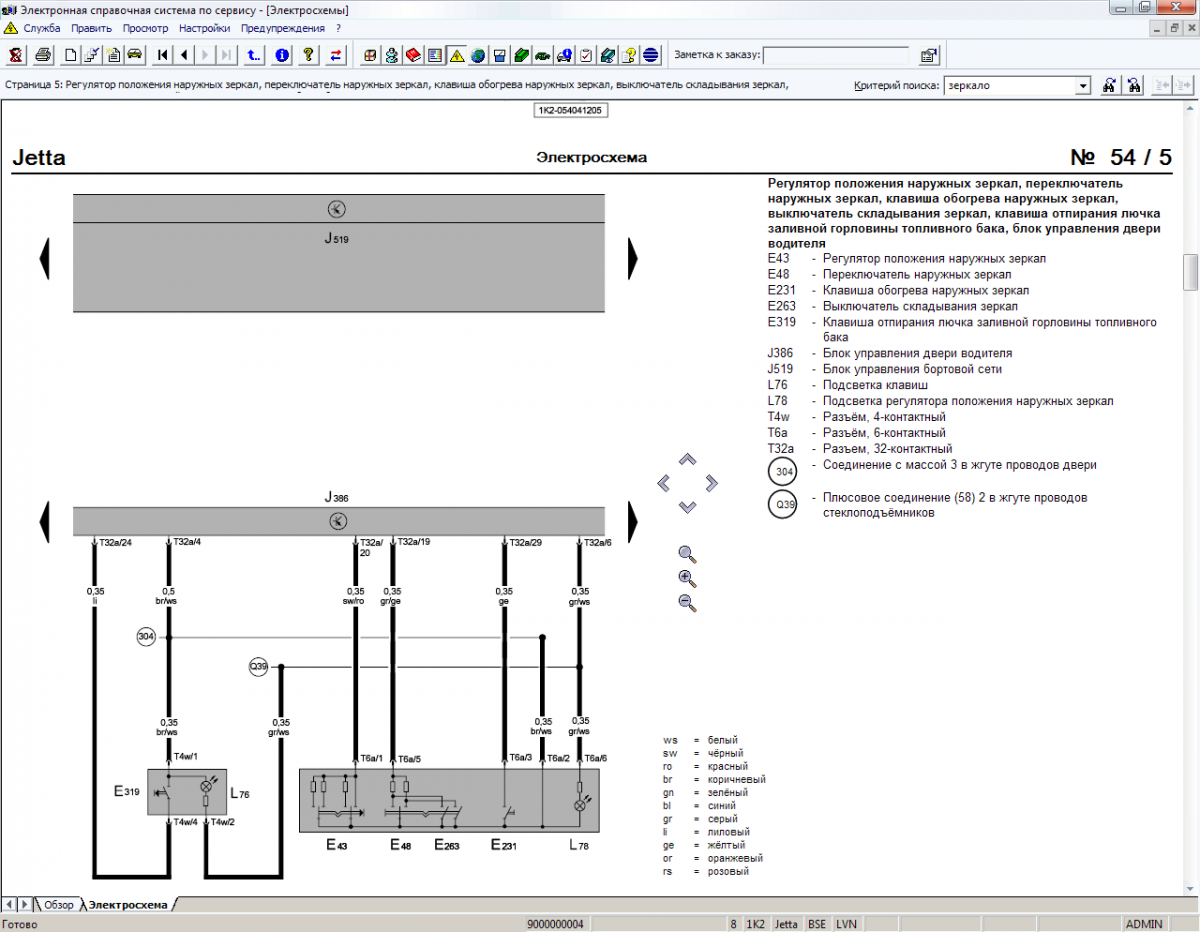Click the 304 ground connection circle in legend
1200x932 pixels.
(782, 473)
